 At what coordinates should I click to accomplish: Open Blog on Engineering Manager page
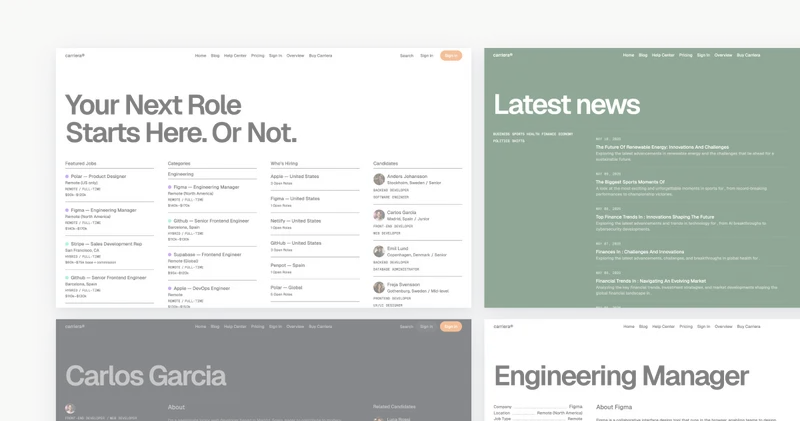[x=643, y=327]
